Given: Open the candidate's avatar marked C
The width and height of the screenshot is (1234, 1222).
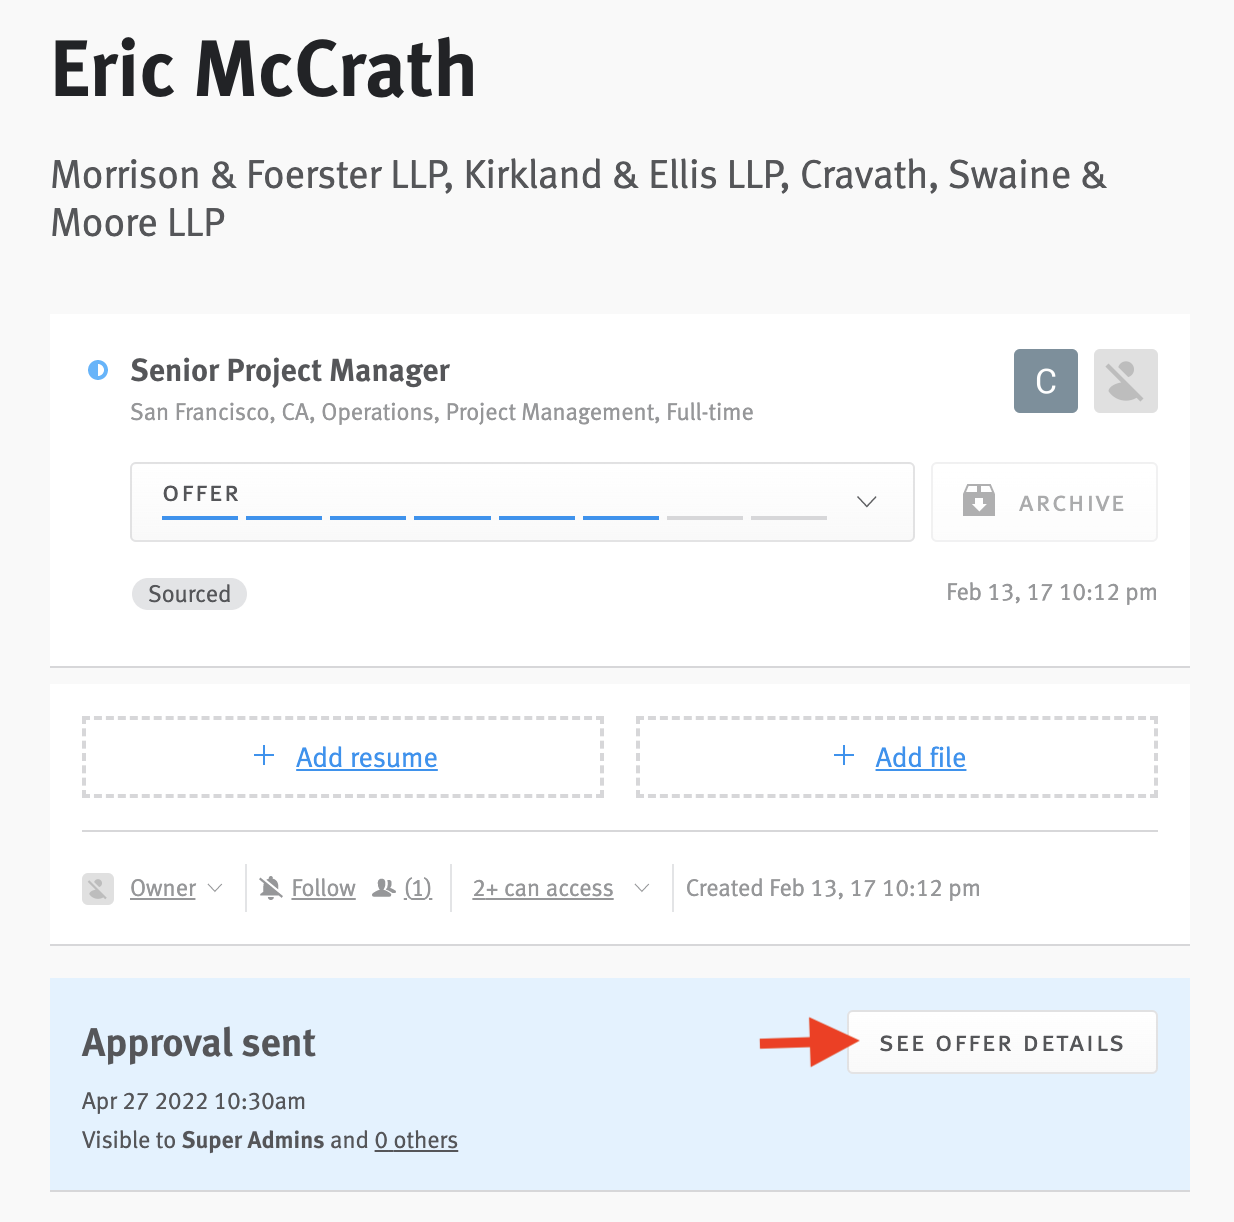Looking at the screenshot, I should 1045,381.
